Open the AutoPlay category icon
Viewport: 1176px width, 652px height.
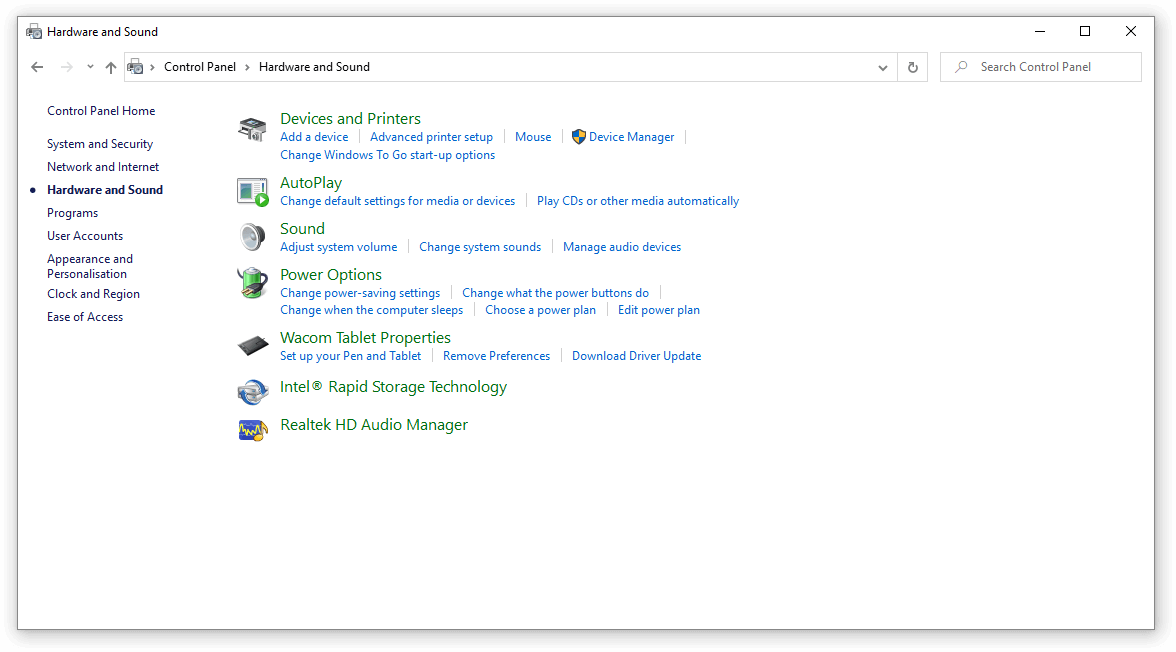(252, 191)
